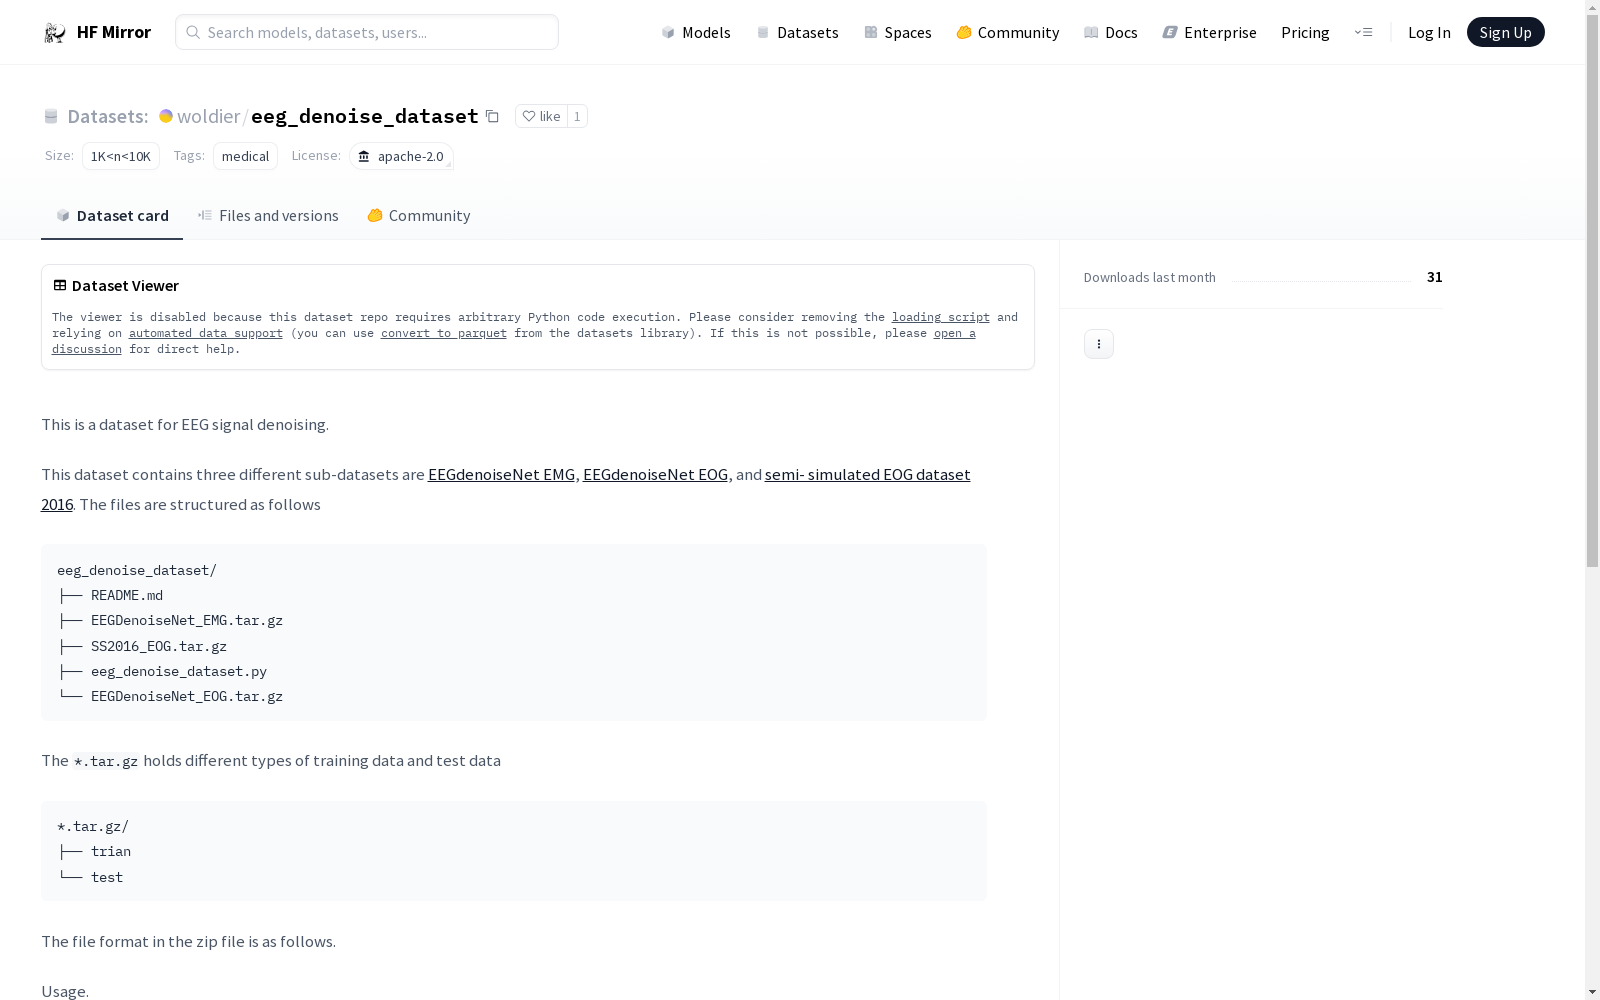Click the search magnifier icon

[193, 32]
